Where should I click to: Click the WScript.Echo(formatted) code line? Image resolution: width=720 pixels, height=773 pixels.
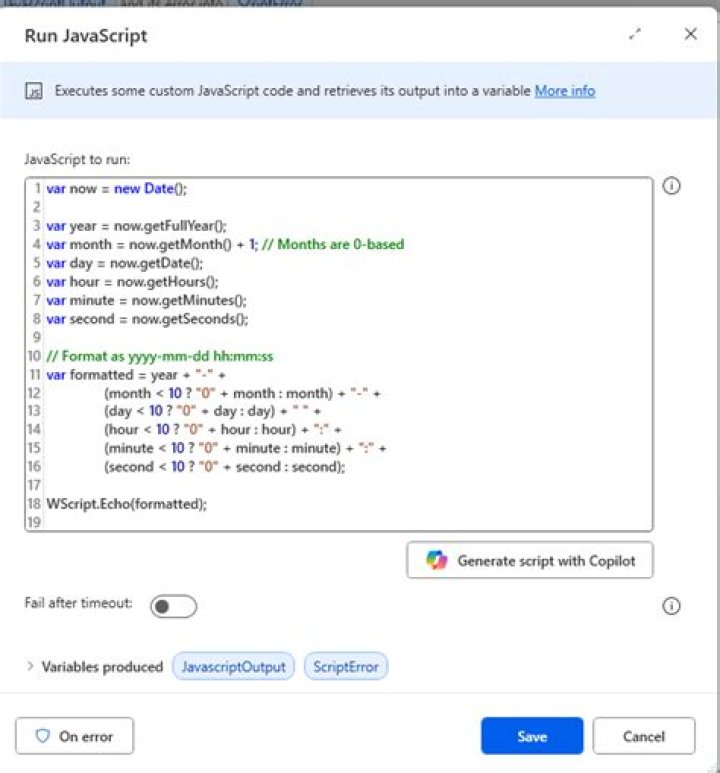pyautogui.click(x=127, y=504)
